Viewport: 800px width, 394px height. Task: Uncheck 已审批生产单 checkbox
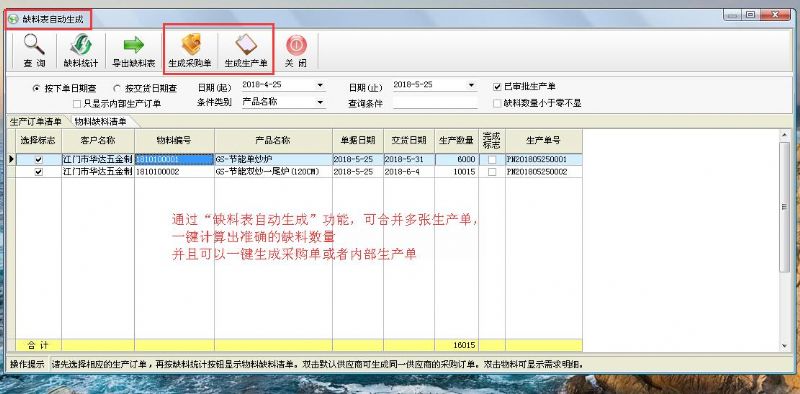[x=497, y=87]
